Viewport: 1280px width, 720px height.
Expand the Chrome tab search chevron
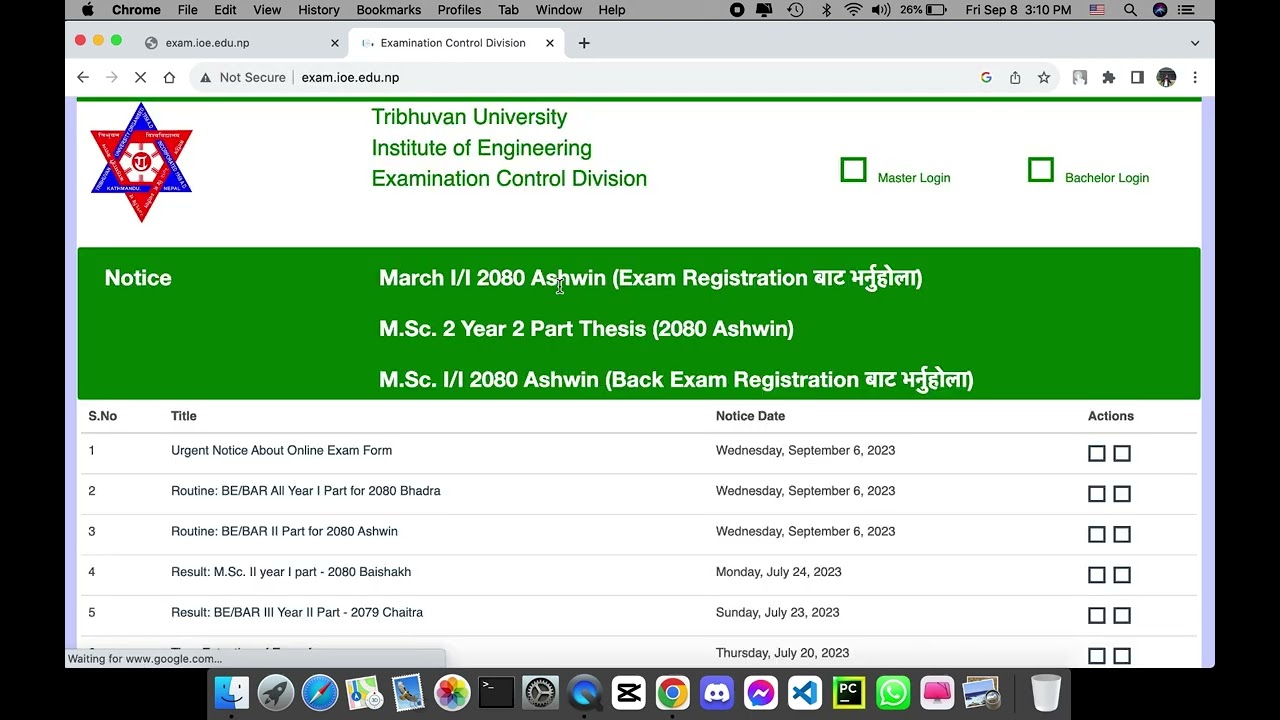click(1195, 43)
